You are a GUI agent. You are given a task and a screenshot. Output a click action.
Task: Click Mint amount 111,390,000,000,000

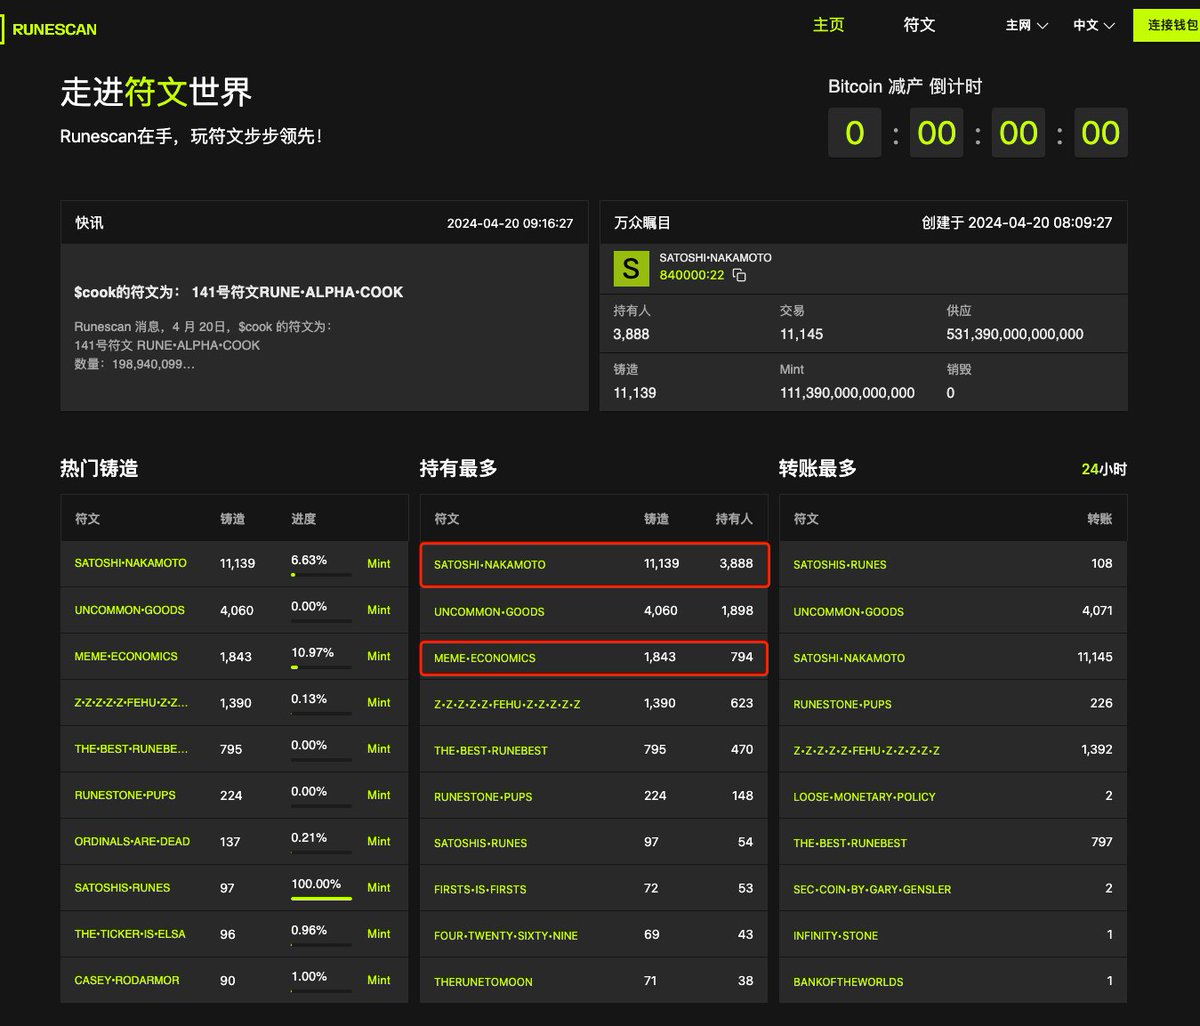pos(847,393)
